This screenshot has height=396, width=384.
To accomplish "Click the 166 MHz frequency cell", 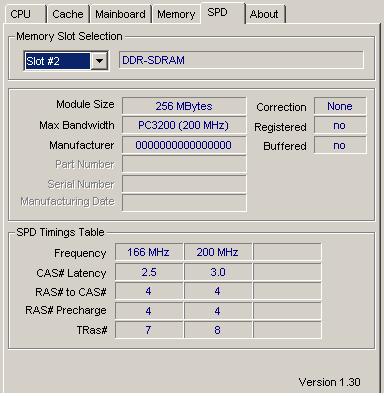I will point(149,252).
